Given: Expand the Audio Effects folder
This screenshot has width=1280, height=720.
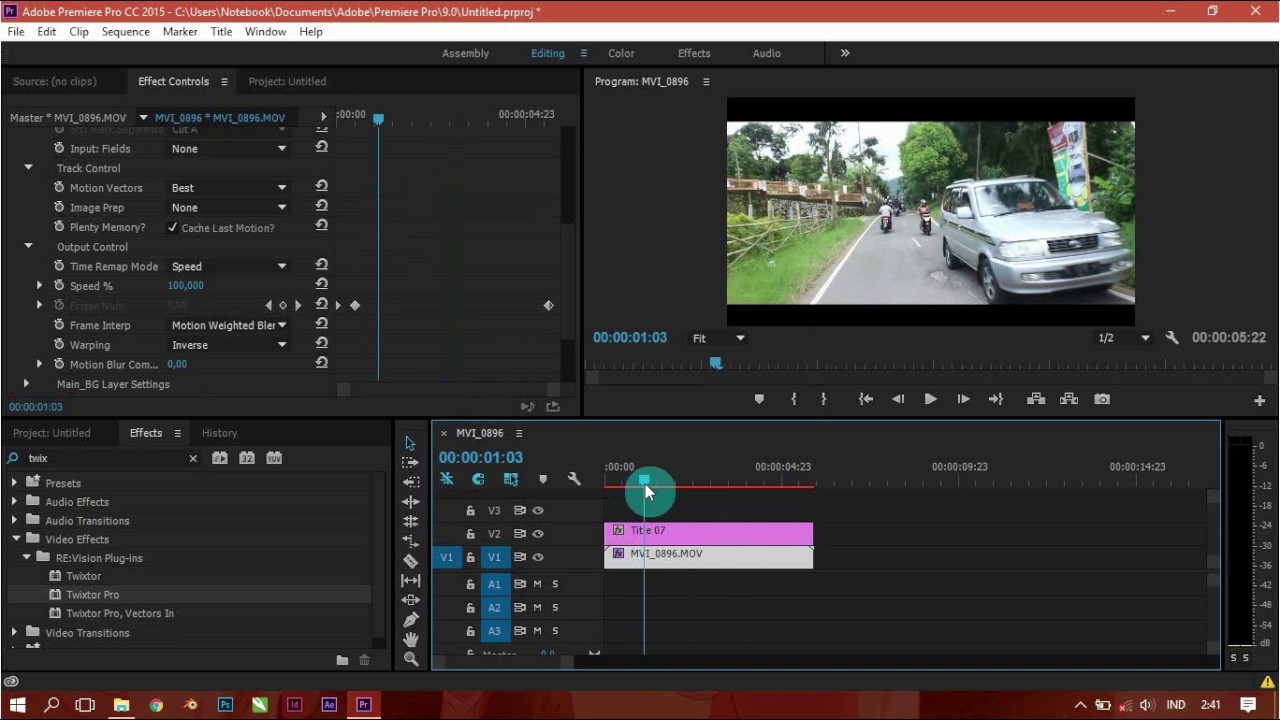Looking at the screenshot, I should pyautogui.click(x=14, y=502).
